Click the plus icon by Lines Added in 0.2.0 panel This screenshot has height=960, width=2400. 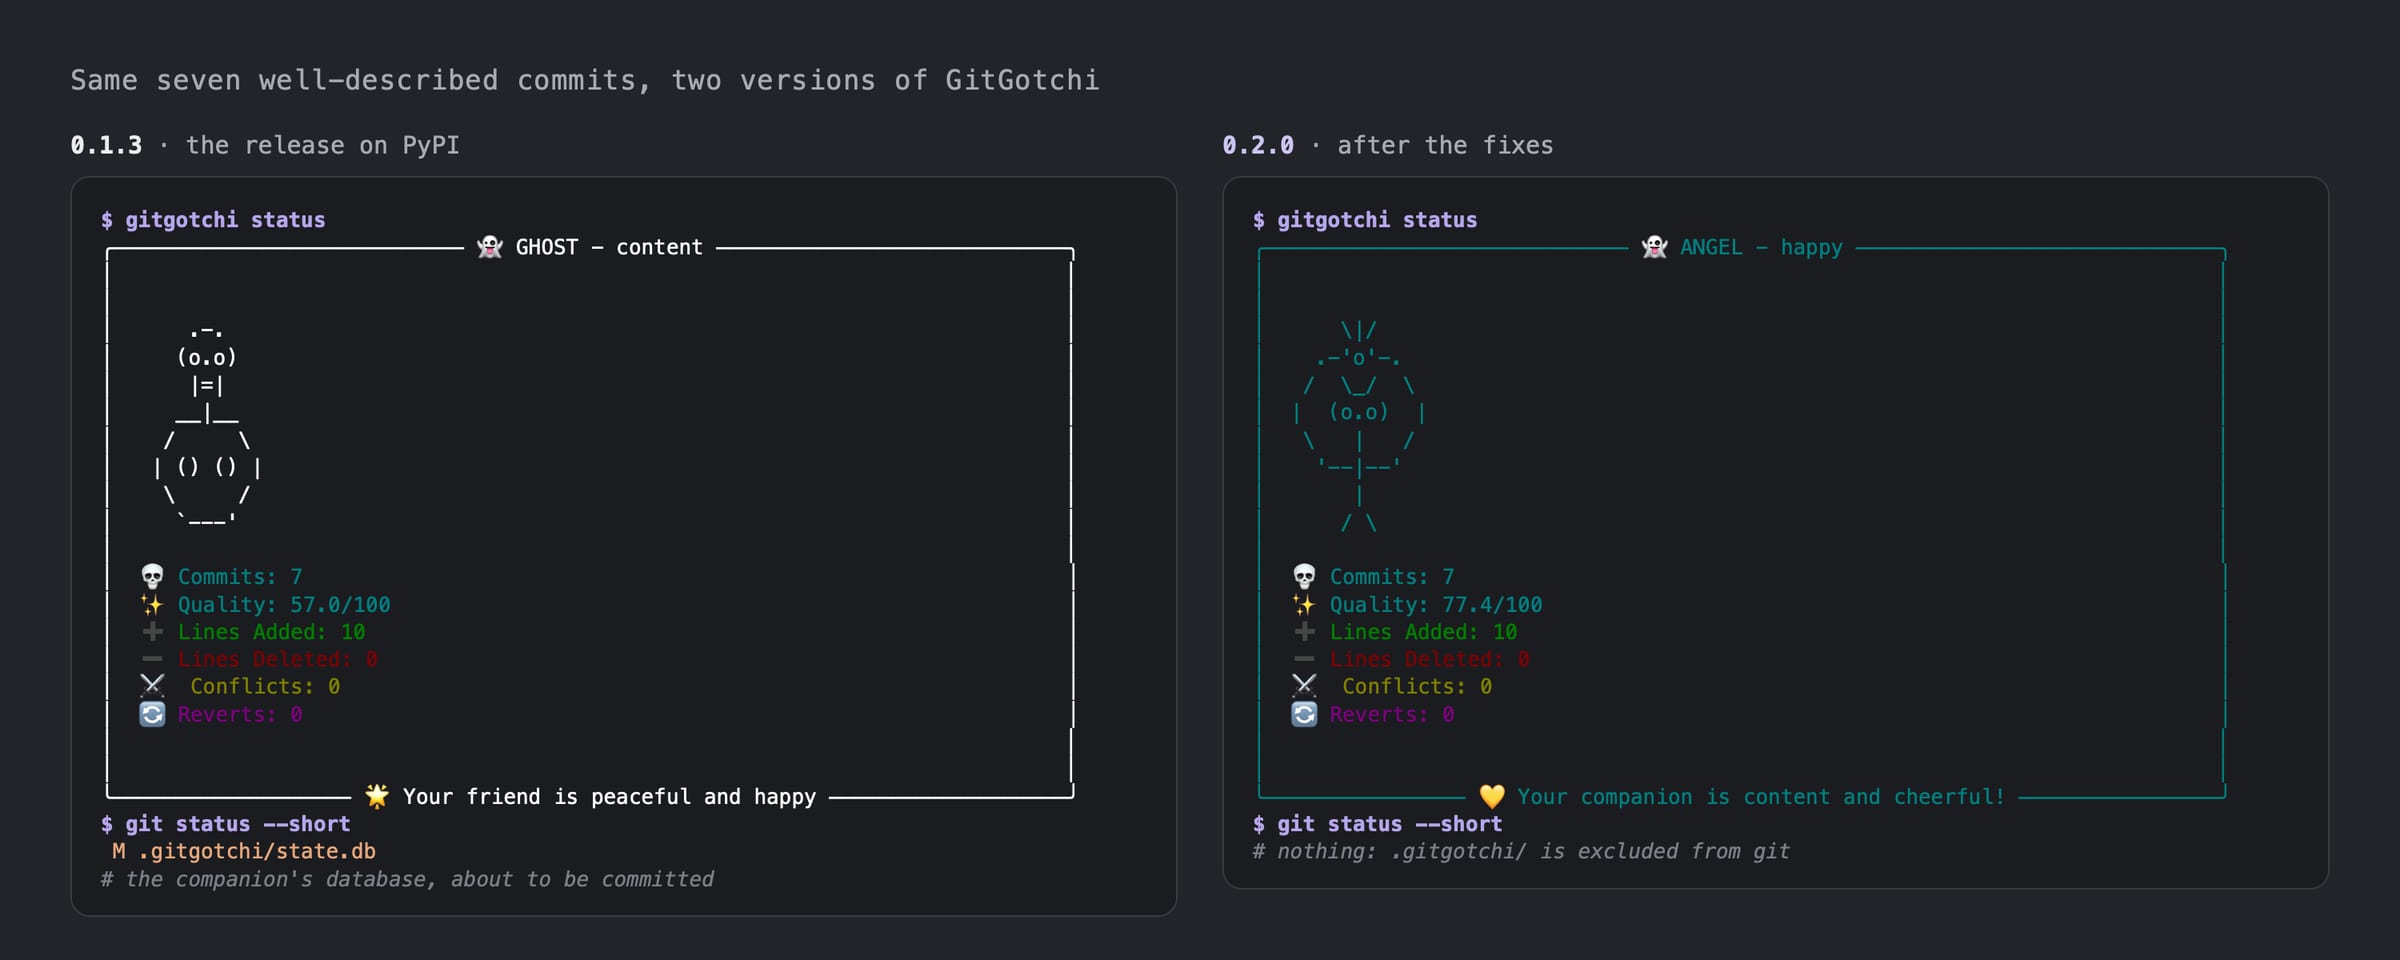(1304, 631)
